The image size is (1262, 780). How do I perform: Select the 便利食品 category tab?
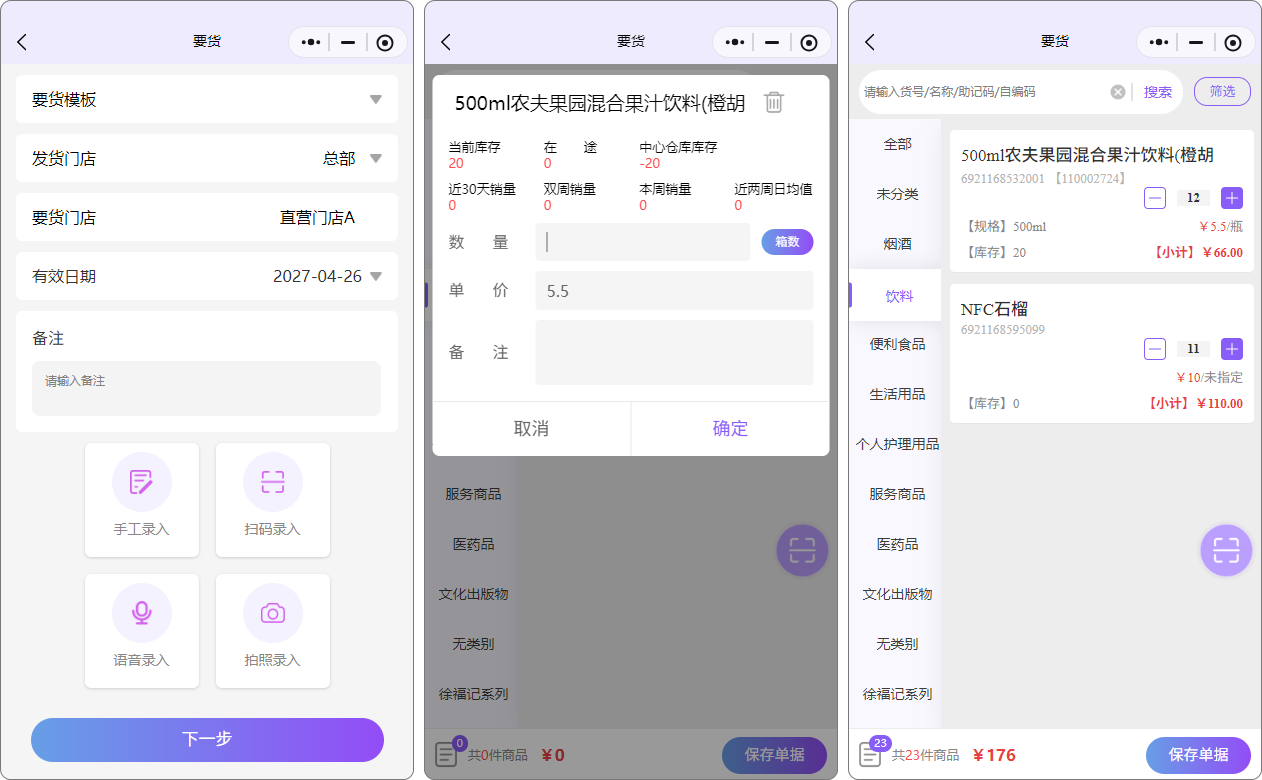(x=897, y=344)
